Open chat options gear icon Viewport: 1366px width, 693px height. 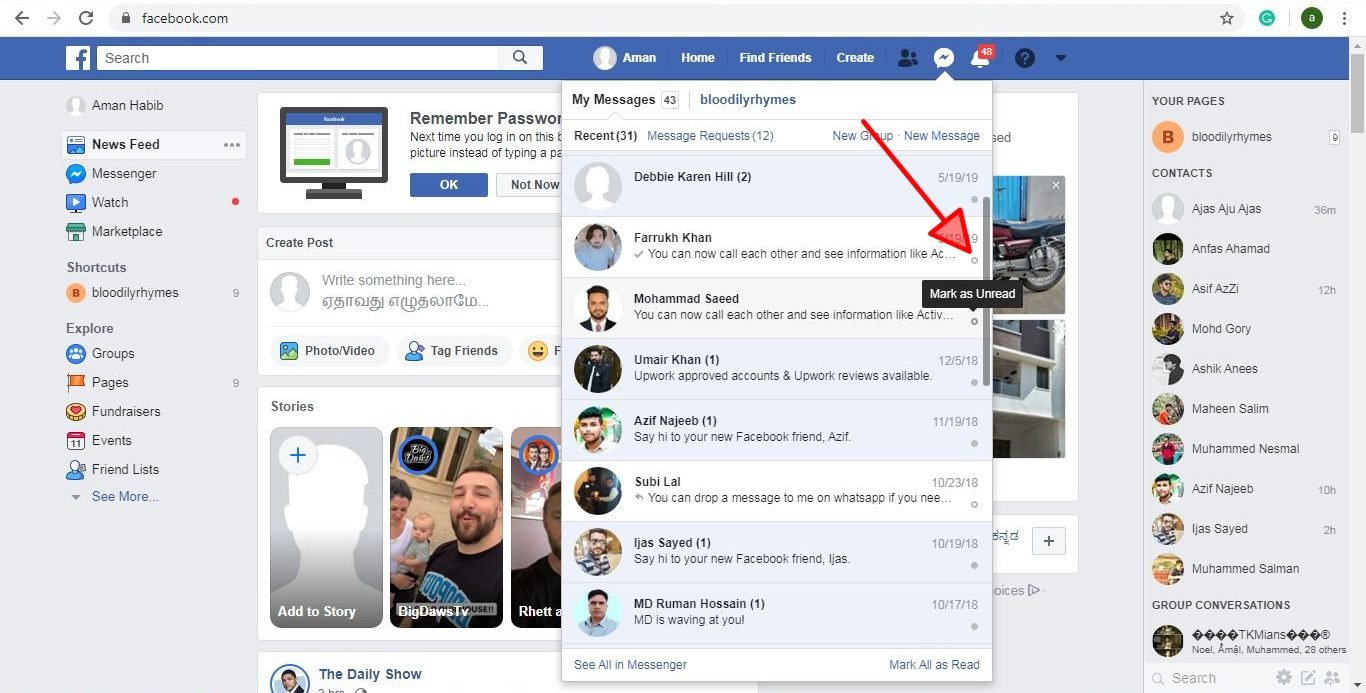tap(1283, 678)
